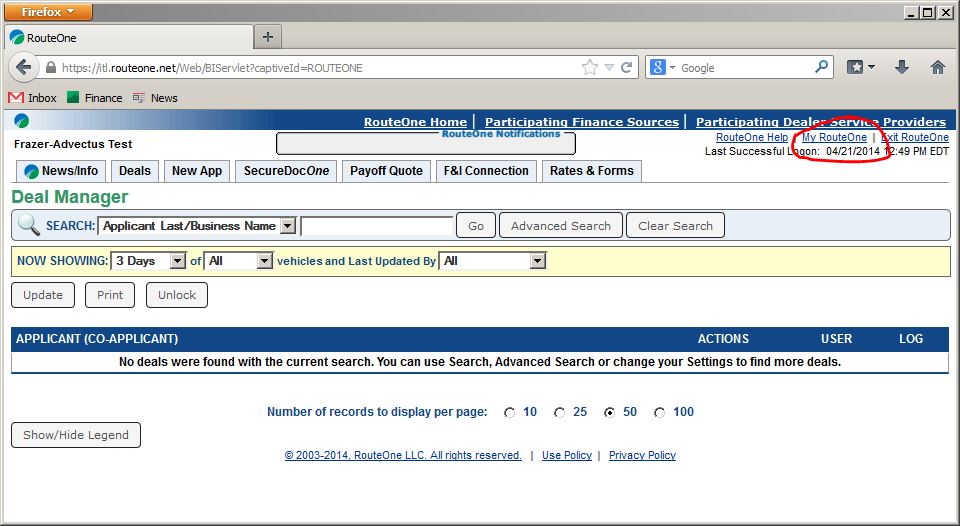960x526 pixels.
Task: Go to the browser Home icon
Action: 937,67
